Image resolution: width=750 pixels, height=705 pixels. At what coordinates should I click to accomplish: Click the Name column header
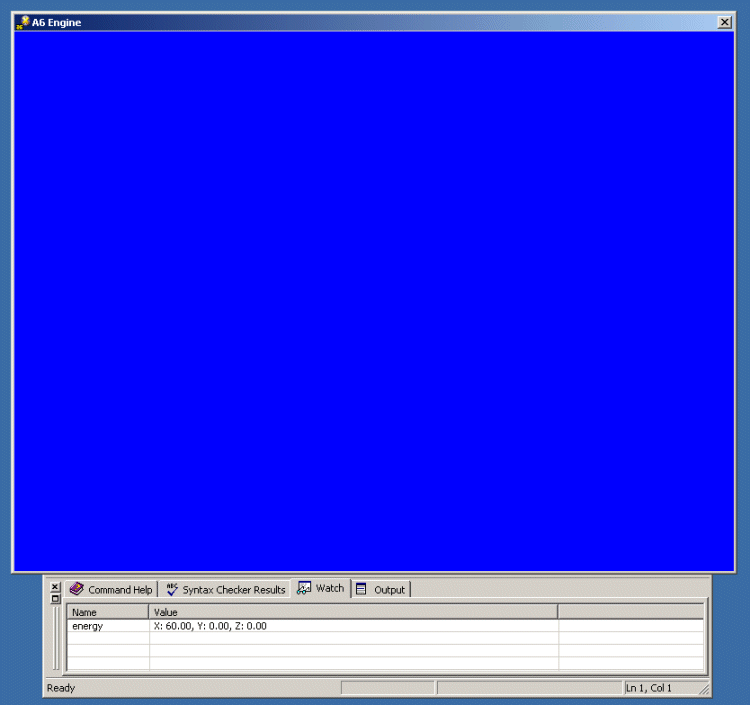tap(108, 611)
